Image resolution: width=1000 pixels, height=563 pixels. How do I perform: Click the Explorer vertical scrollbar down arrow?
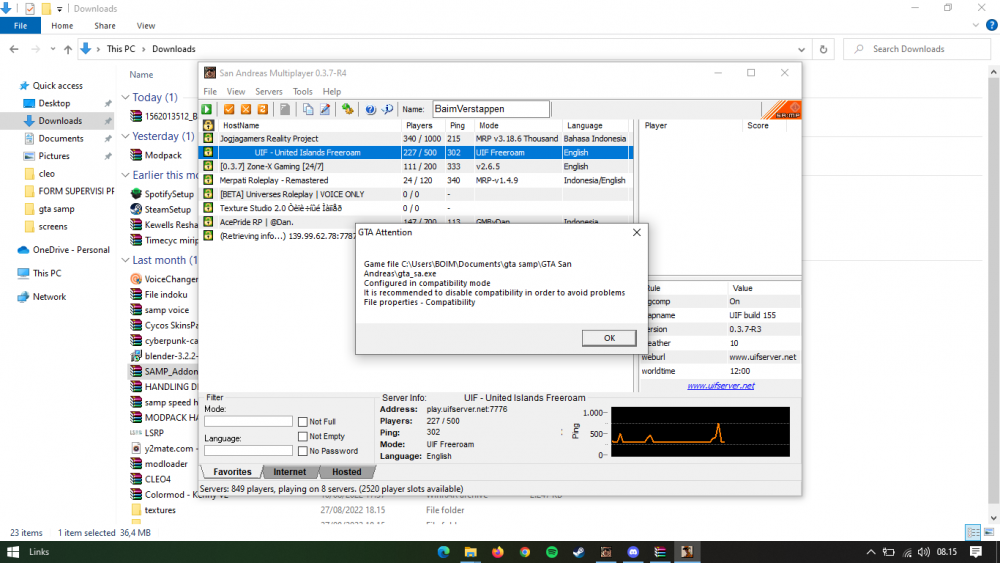tap(994, 518)
